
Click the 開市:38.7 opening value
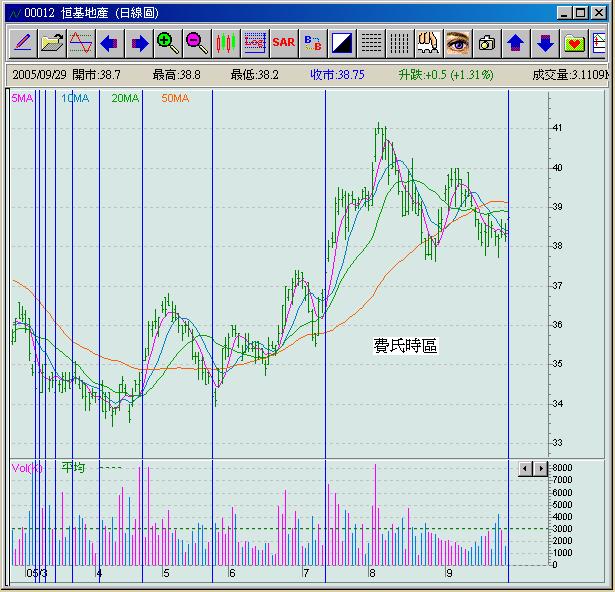click(96, 75)
